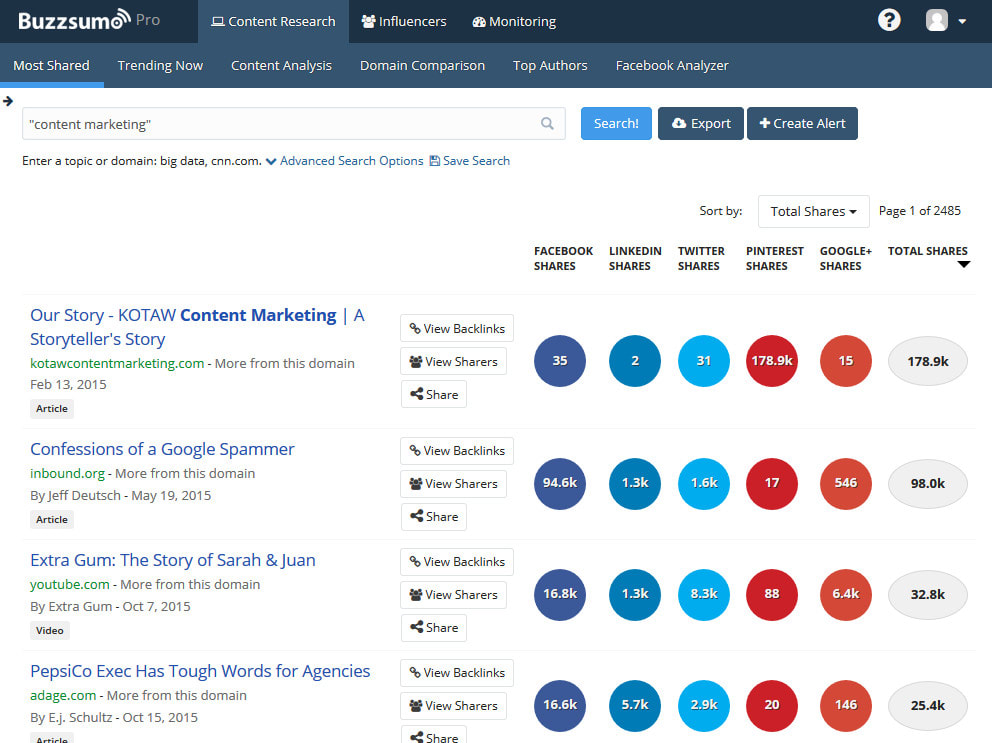
Task: Click the arrow icon below Most Shared
Action: [x=8, y=101]
